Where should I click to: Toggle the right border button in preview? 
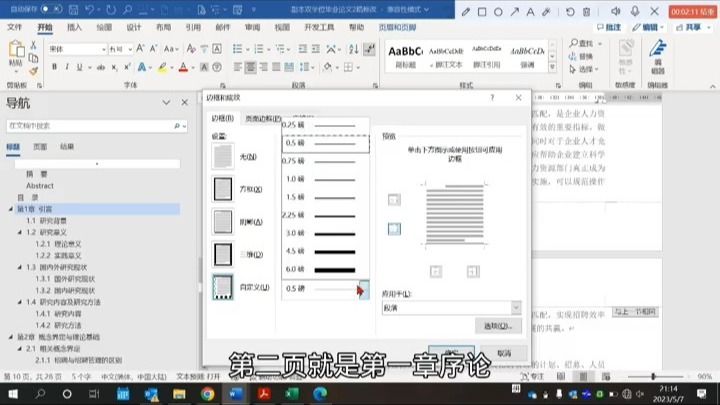[473, 271]
